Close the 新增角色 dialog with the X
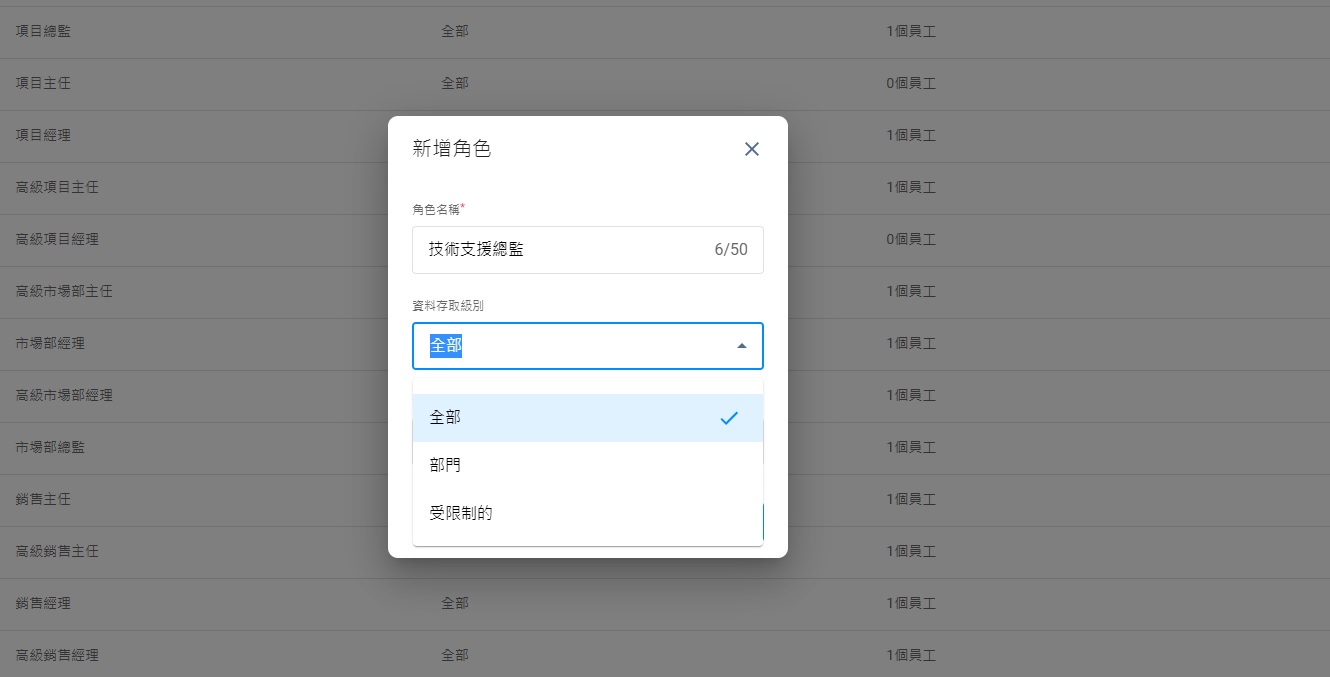 [x=752, y=149]
